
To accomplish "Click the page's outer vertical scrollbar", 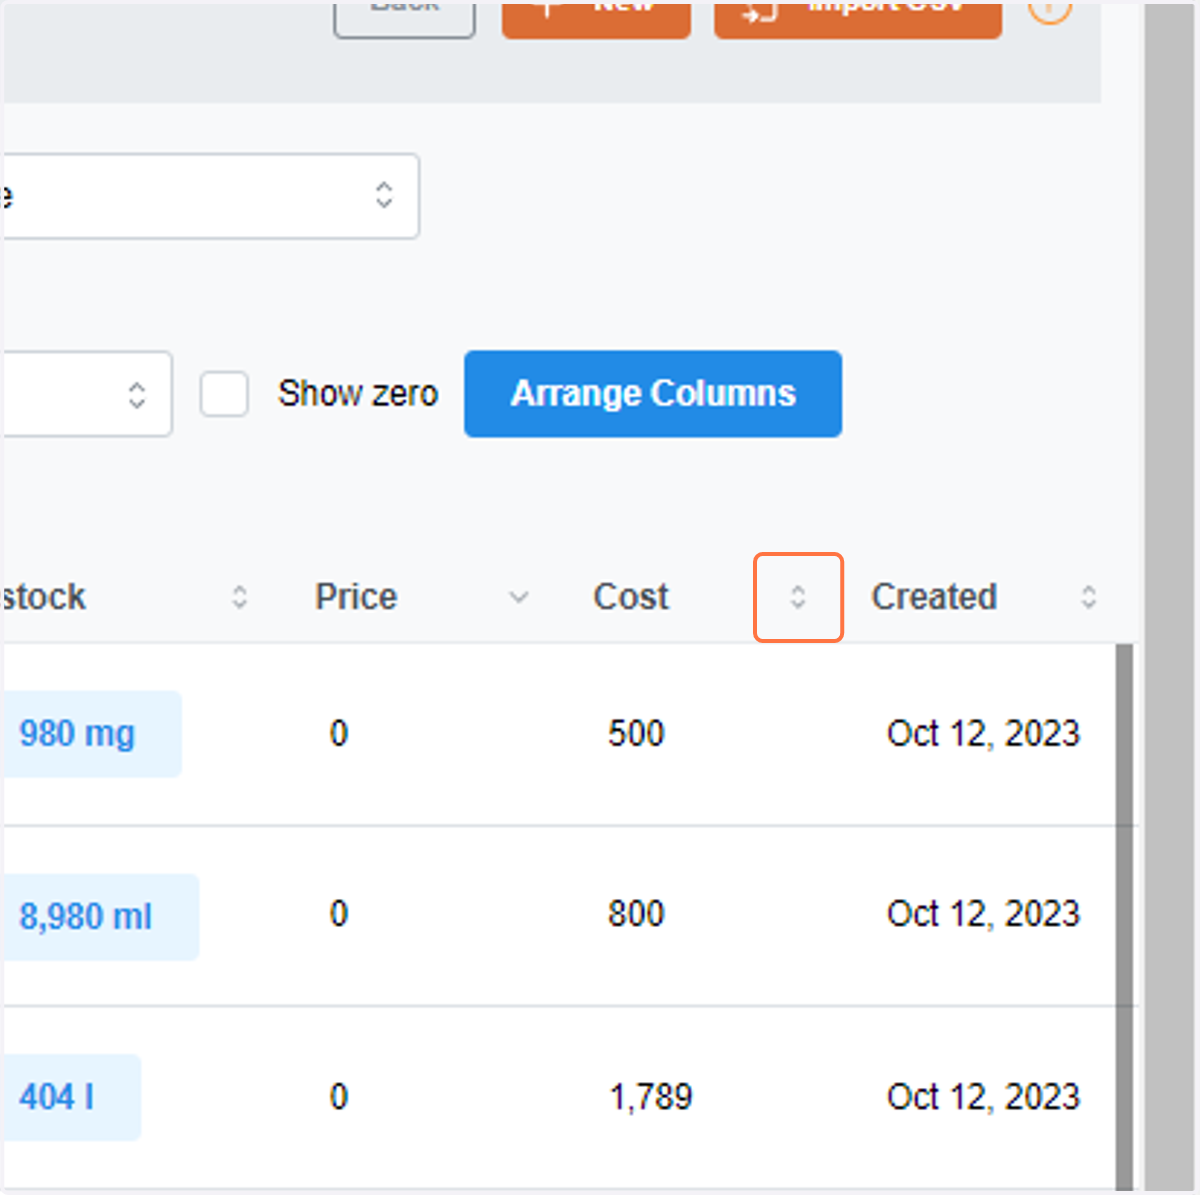I will (x=1170, y=597).
